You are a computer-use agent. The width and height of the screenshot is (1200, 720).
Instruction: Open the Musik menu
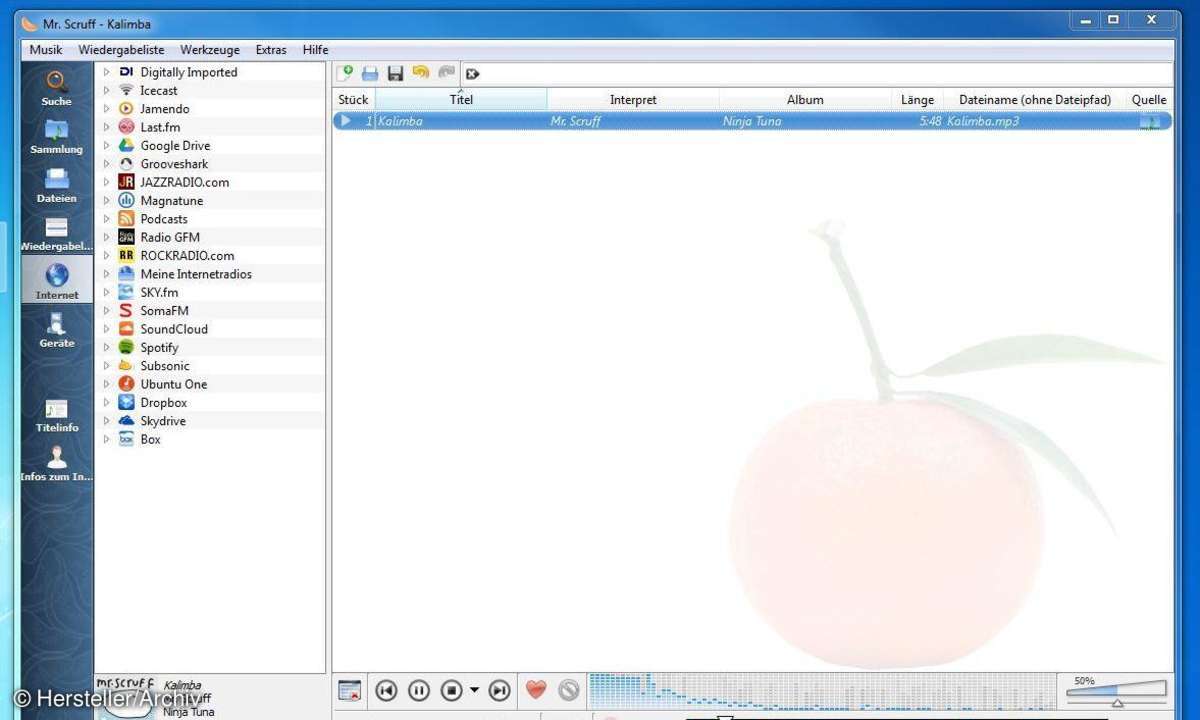[46, 50]
